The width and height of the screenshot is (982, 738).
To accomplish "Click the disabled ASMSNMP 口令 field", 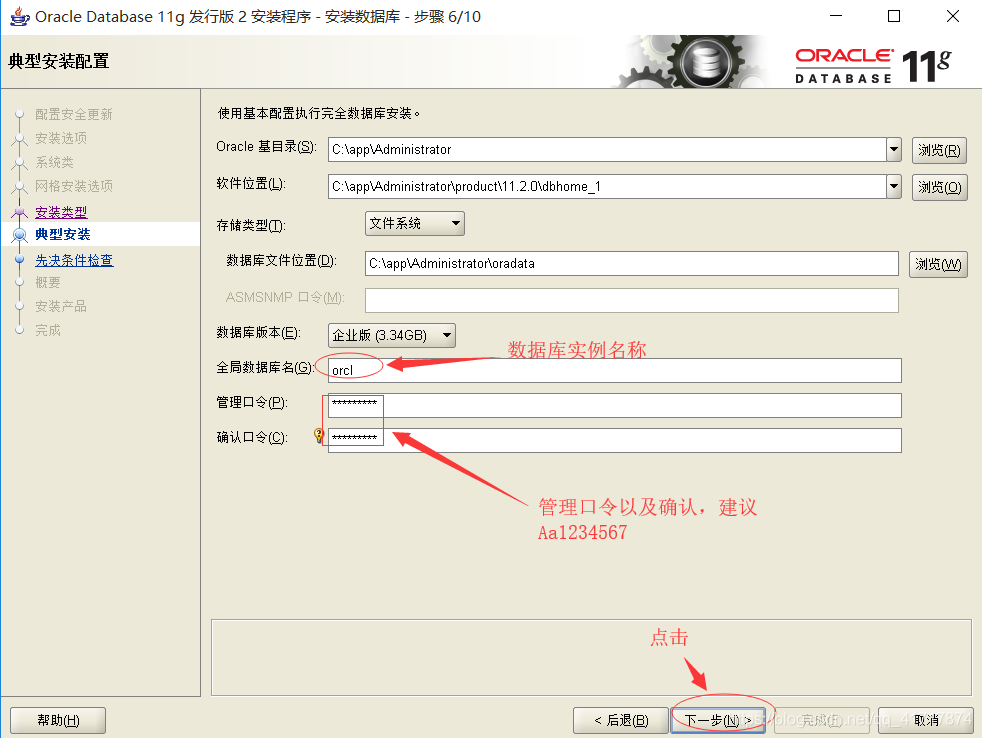I will [631, 301].
